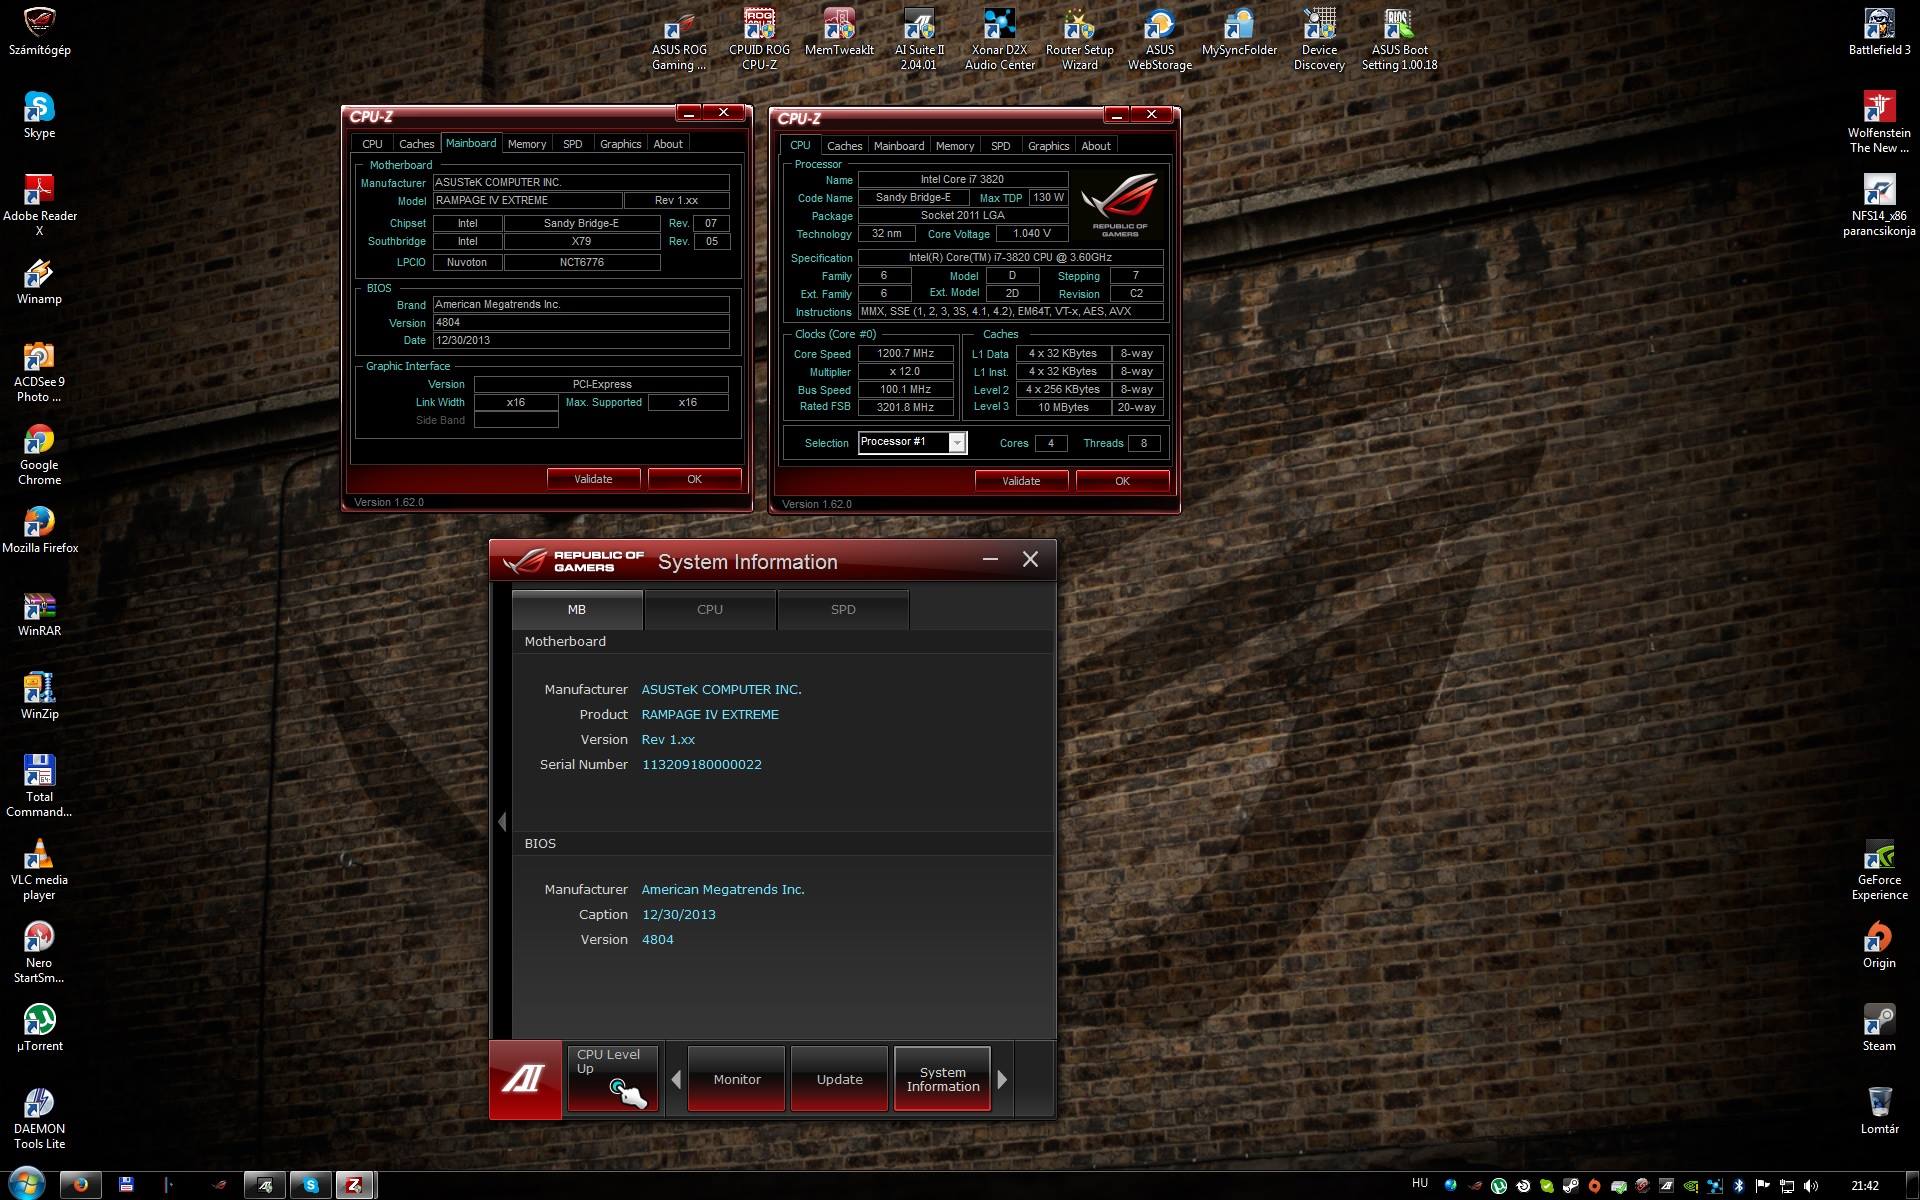Screen dimensions: 1920x1200
Task: Click OK in the left CPU-Z window
Action: [694, 479]
